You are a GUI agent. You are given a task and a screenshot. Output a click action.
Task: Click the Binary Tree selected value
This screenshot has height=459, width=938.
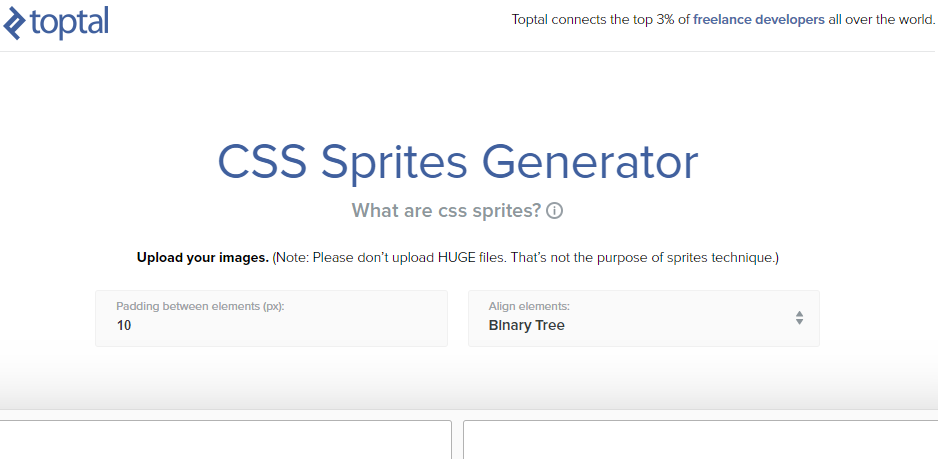[x=526, y=326]
